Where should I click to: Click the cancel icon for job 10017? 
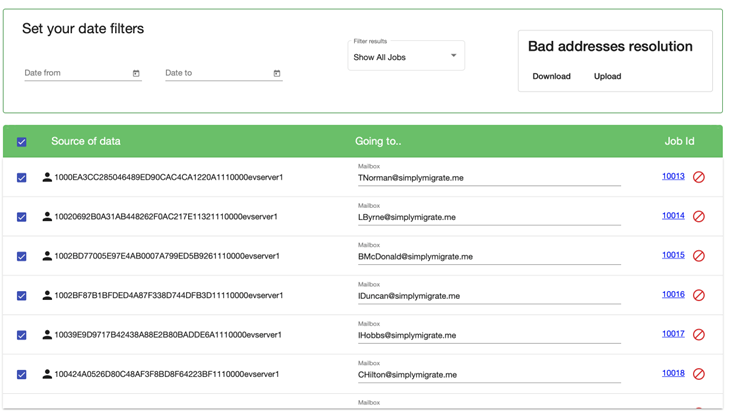pyautogui.click(x=699, y=335)
